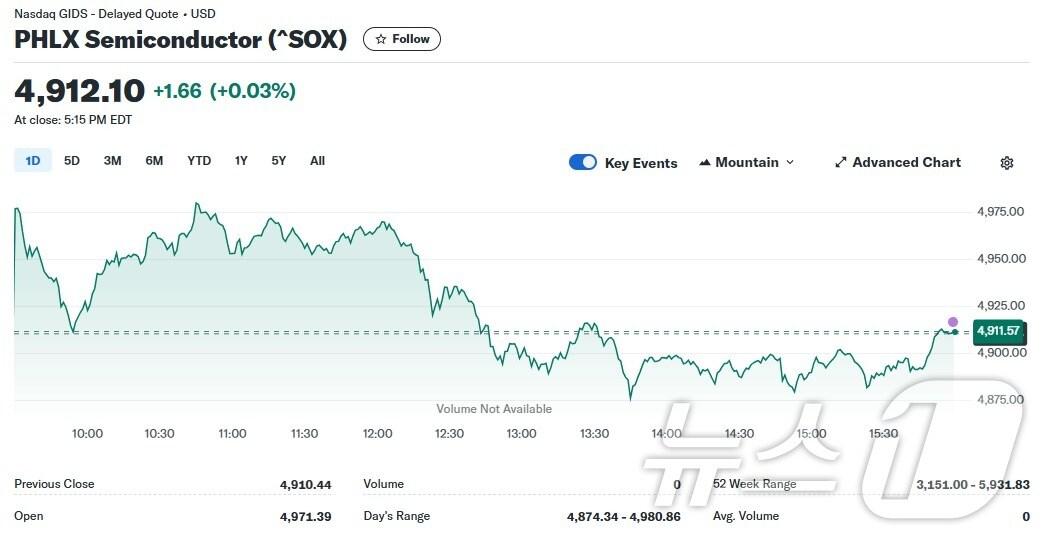
Task: Click the star icon in Follow button
Action: tap(380, 39)
